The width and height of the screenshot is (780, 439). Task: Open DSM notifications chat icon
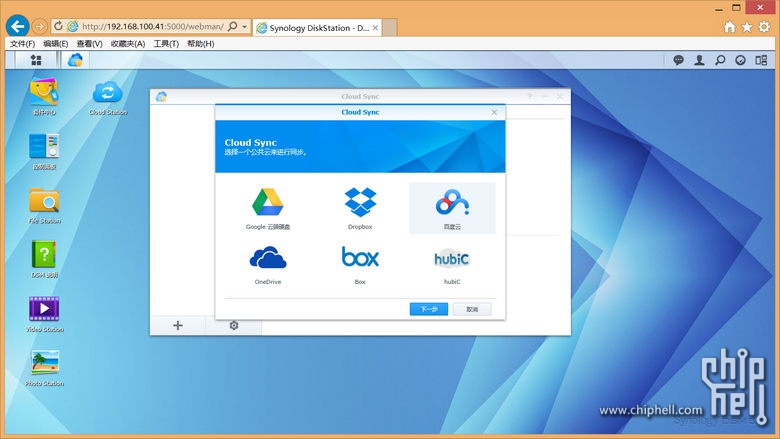pyautogui.click(x=678, y=60)
